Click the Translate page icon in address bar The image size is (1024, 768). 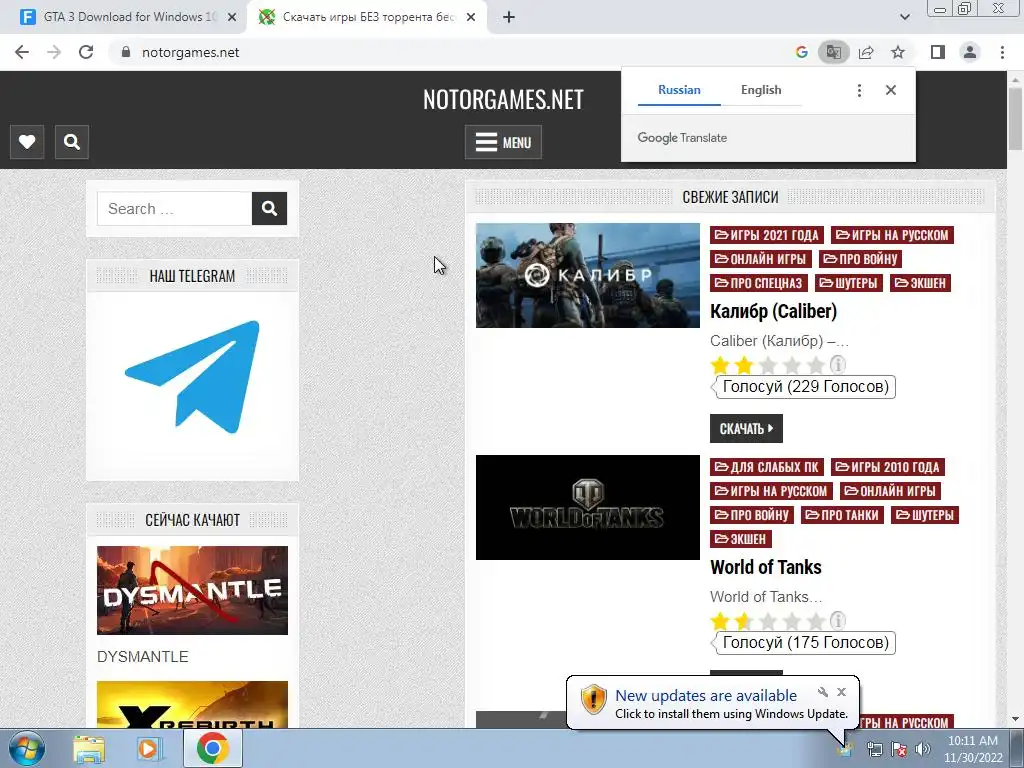tap(833, 52)
